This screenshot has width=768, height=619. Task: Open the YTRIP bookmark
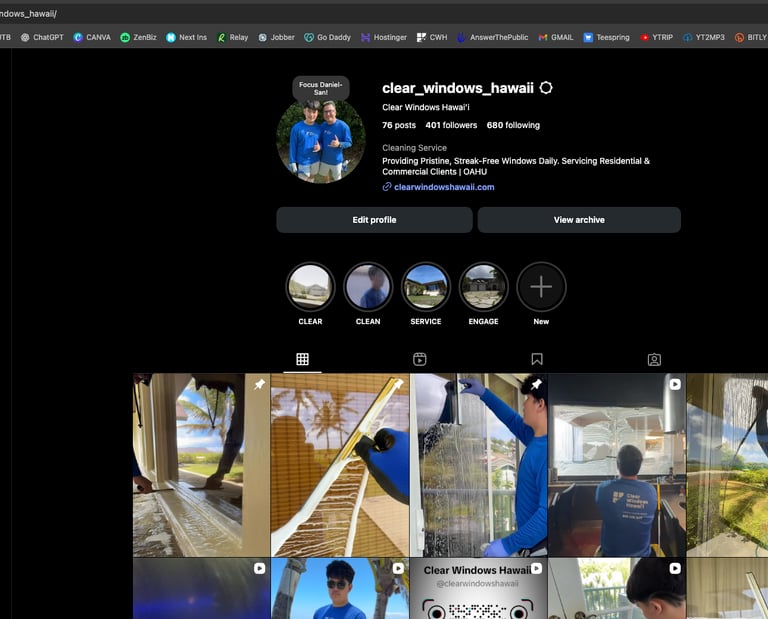pos(656,37)
